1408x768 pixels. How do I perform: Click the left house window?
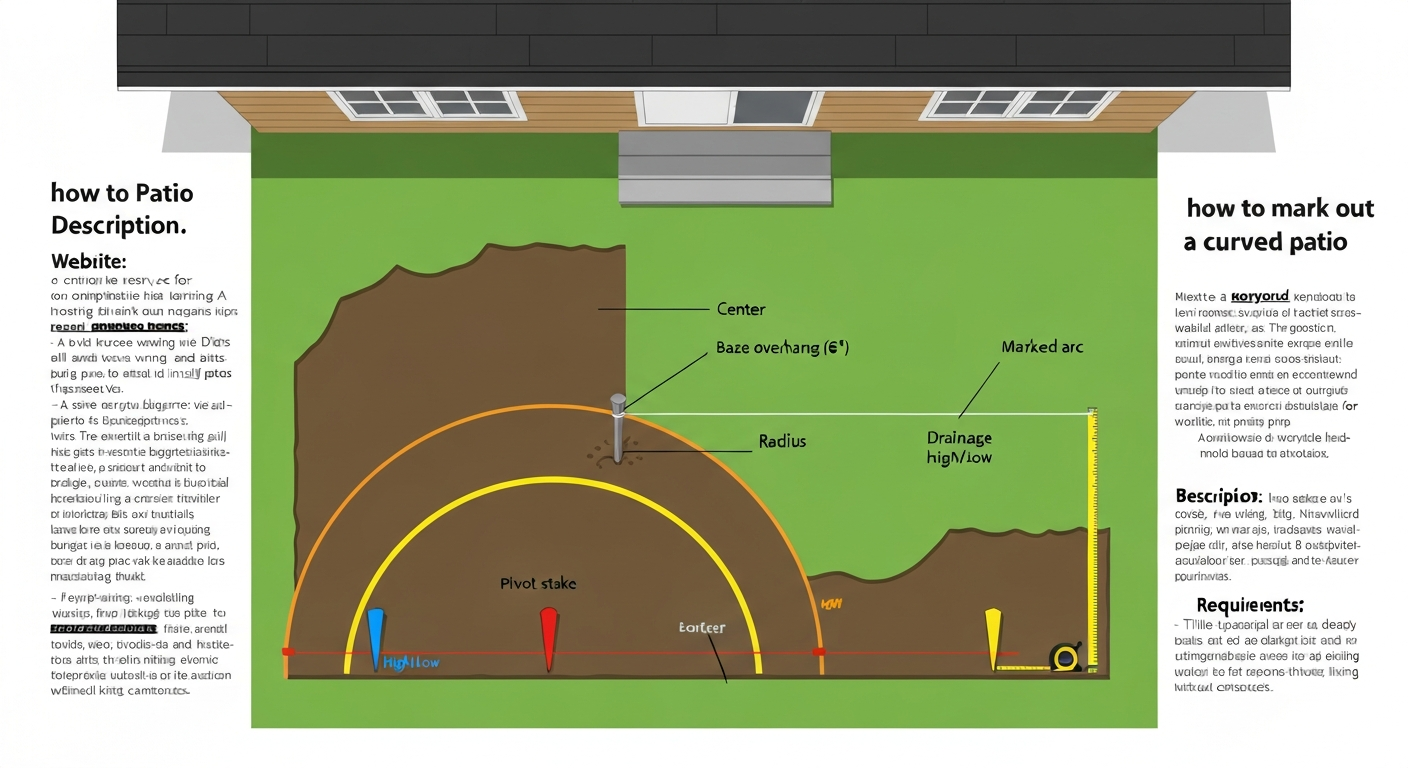(x=428, y=104)
